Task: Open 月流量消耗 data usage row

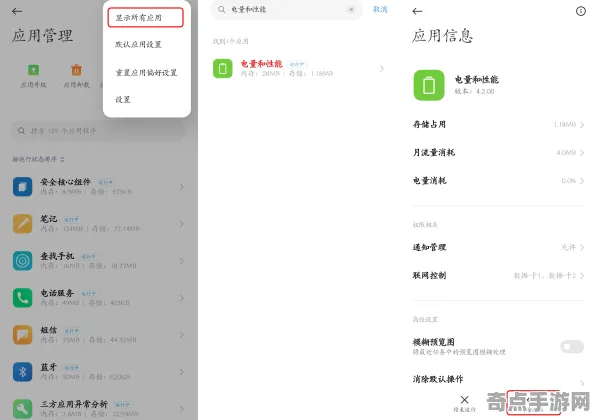Action: (x=498, y=152)
